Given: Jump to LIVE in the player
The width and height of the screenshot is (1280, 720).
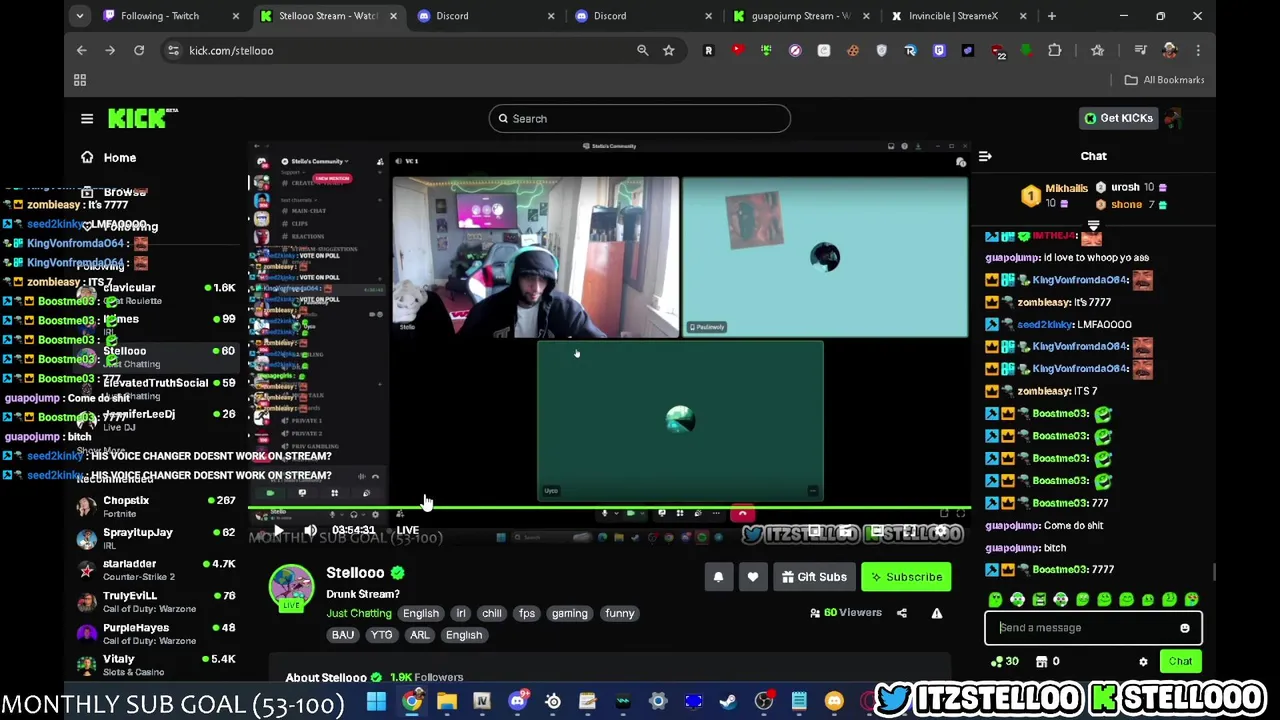Looking at the screenshot, I should (x=407, y=530).
